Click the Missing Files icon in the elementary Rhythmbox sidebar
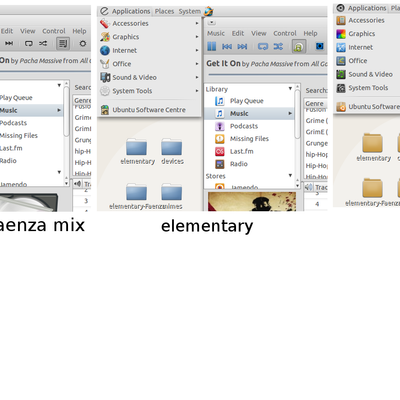Screen dimensions: 400x400 pyautogui.click(x=219, y=139)
